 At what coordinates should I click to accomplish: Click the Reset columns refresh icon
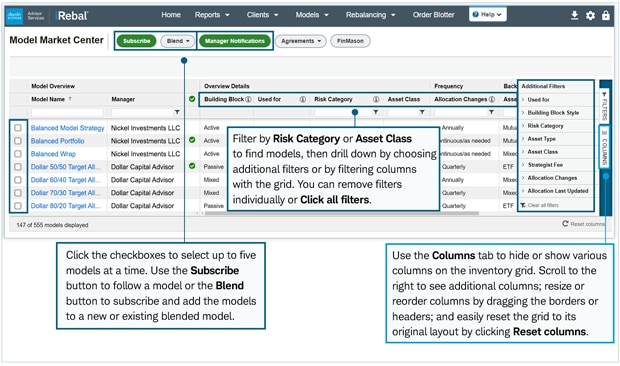(x=565, y=224)
